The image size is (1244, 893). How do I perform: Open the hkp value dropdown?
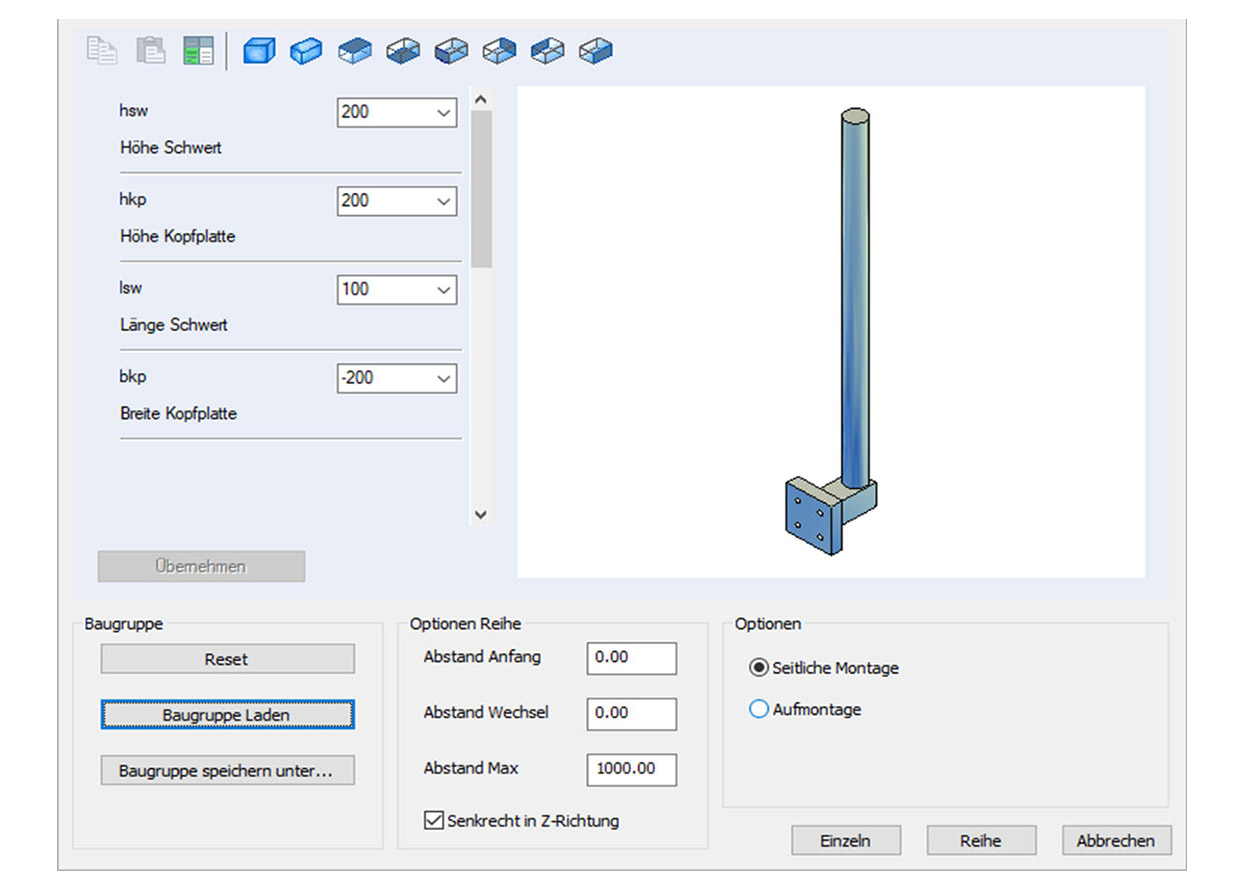click(444, 201)
